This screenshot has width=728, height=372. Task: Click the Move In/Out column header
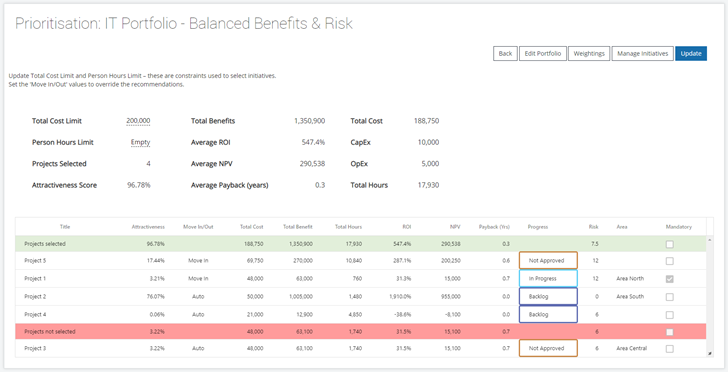[x=198, y=227]
